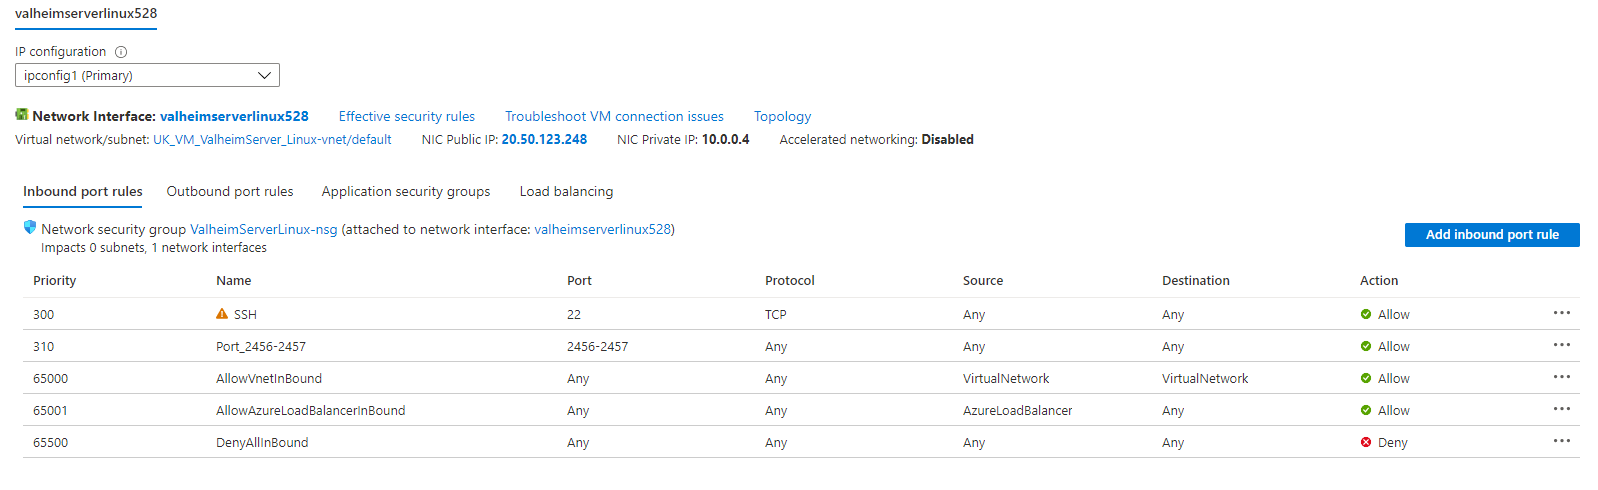Screen dimensions: 1598x490
Task: Click the Action column header
Action: pyautogui.click(x=1379, y=281)
